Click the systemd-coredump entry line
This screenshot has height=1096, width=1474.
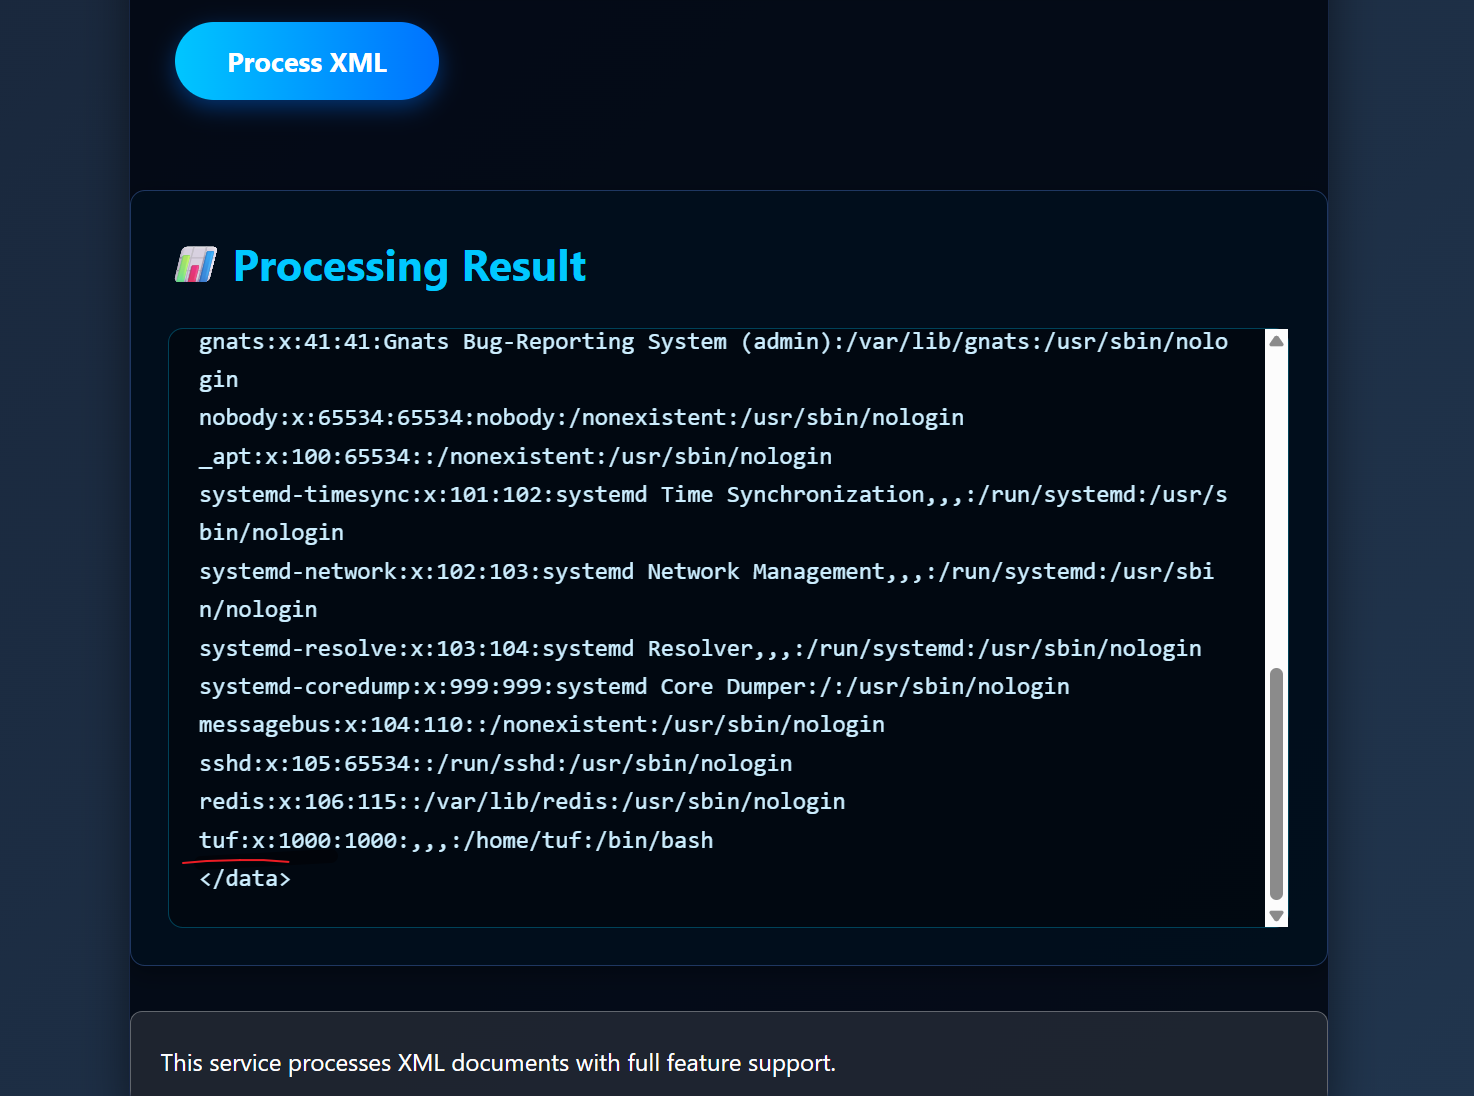coord(634,687)
